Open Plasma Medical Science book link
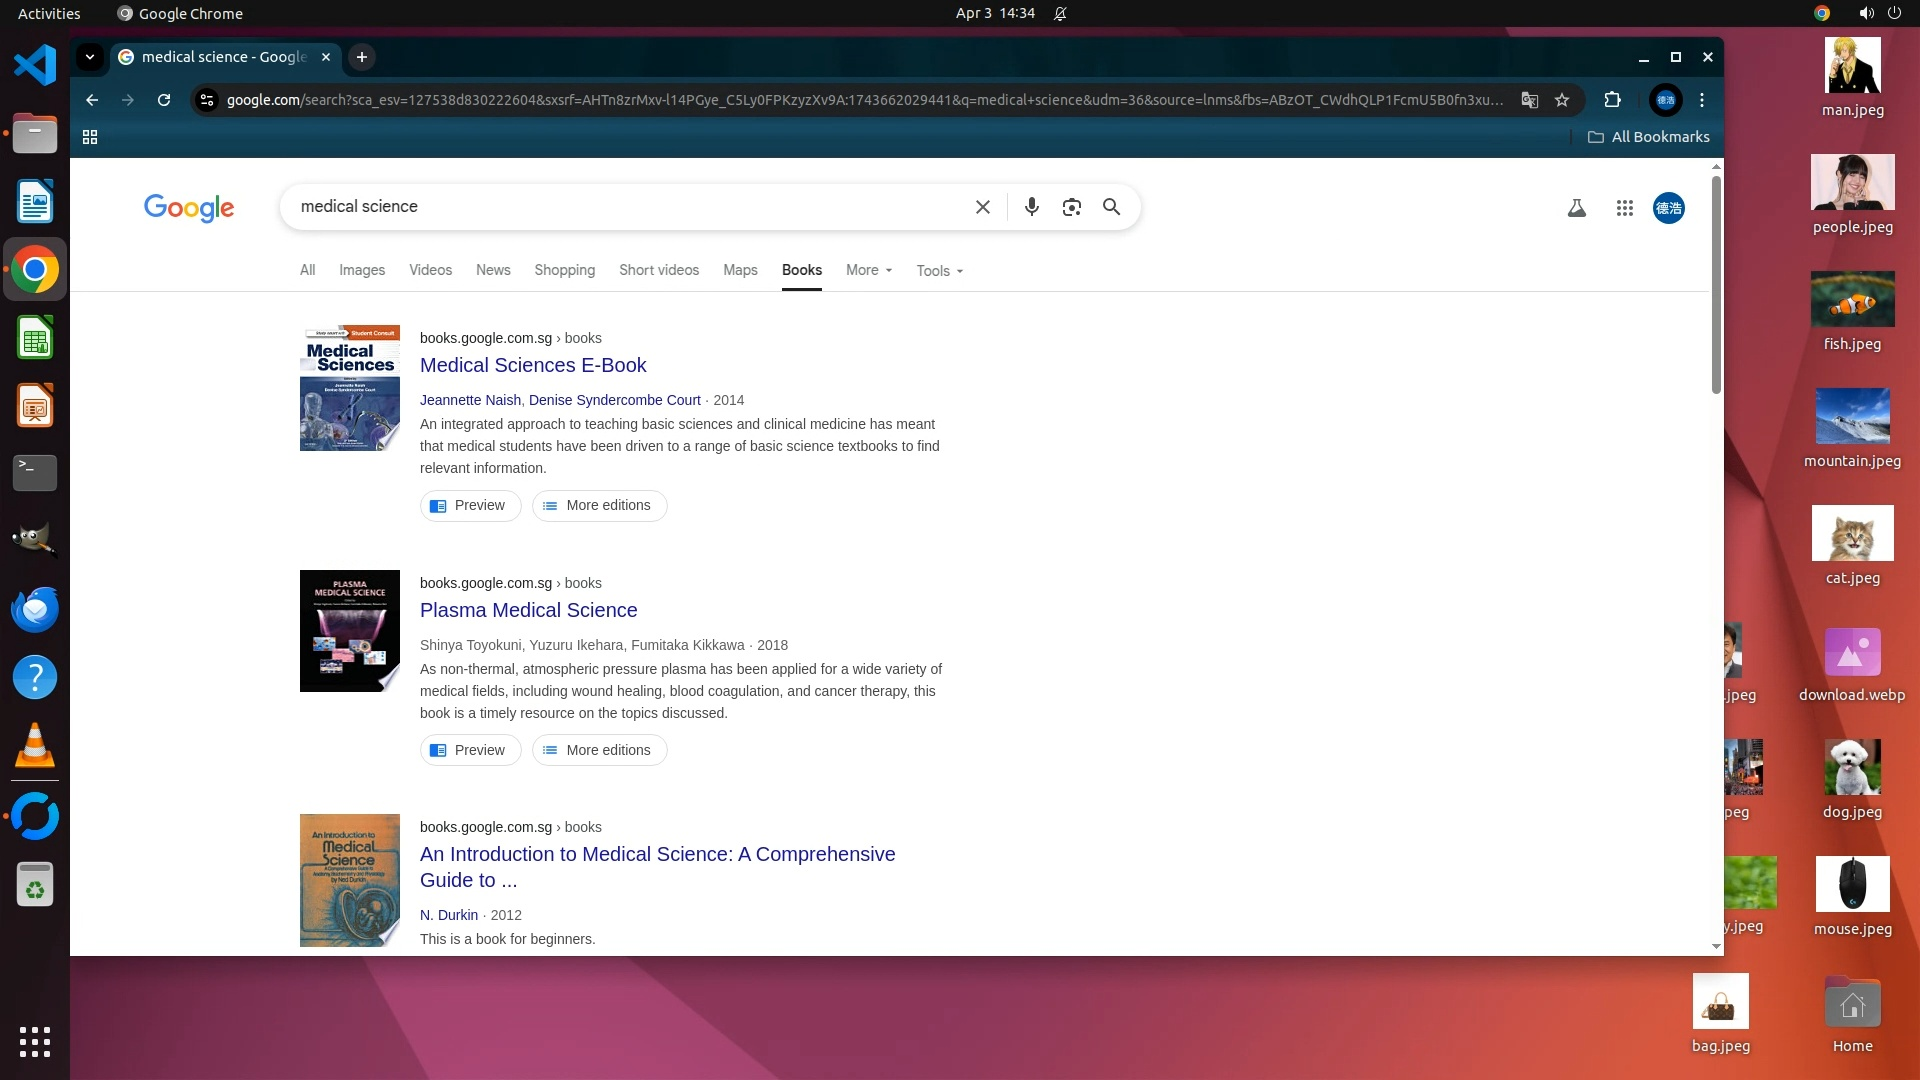The width and height of the screenshot is (1920, 1080). (x=528, y=610)
